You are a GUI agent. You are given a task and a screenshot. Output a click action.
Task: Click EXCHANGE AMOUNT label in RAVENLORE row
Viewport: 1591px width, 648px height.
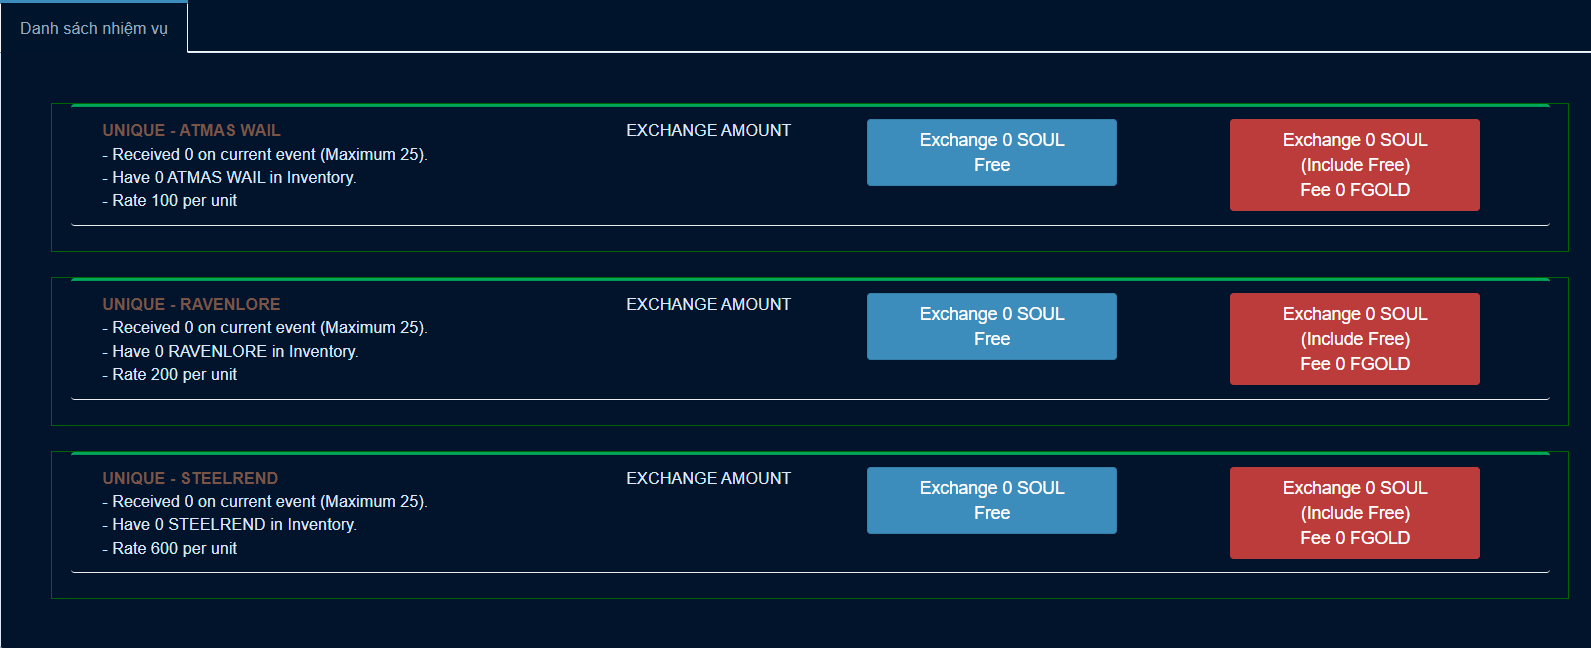click(x=708, y=304)
